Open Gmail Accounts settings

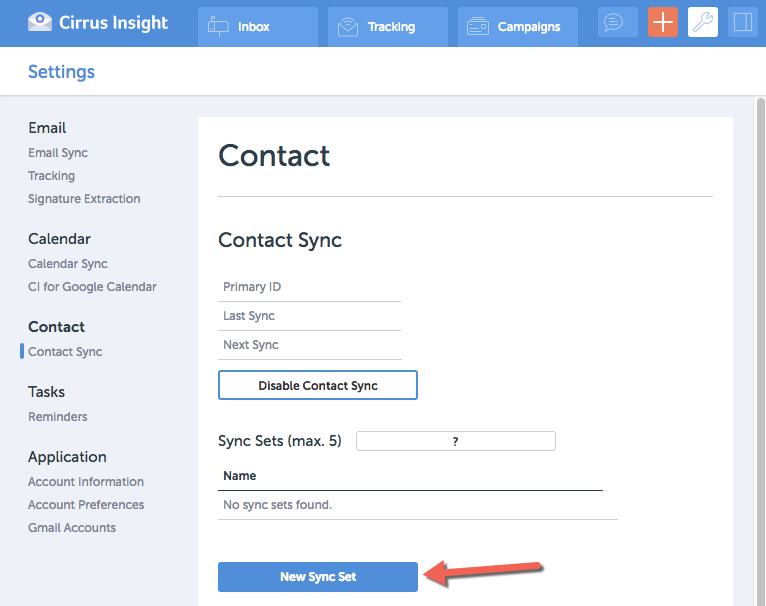(x=72, y=528)
